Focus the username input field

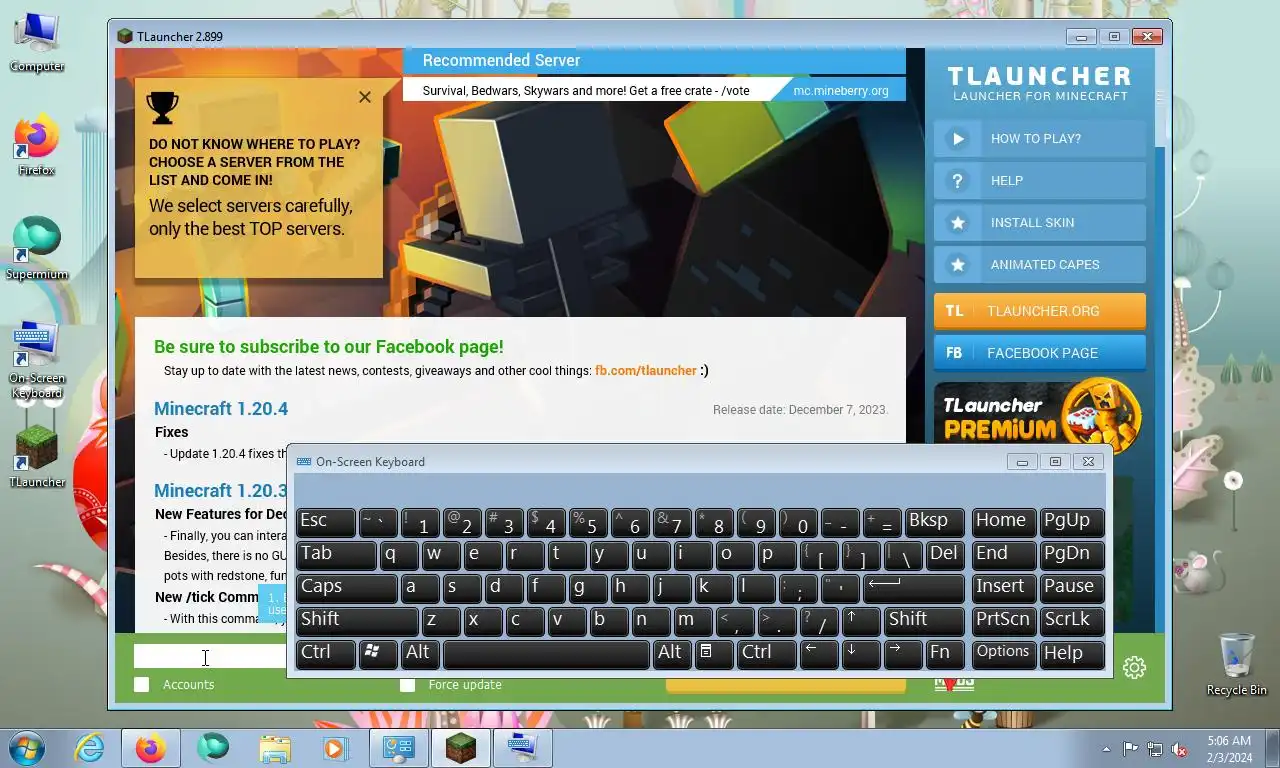pyautogui.click(x=210, y=657)
